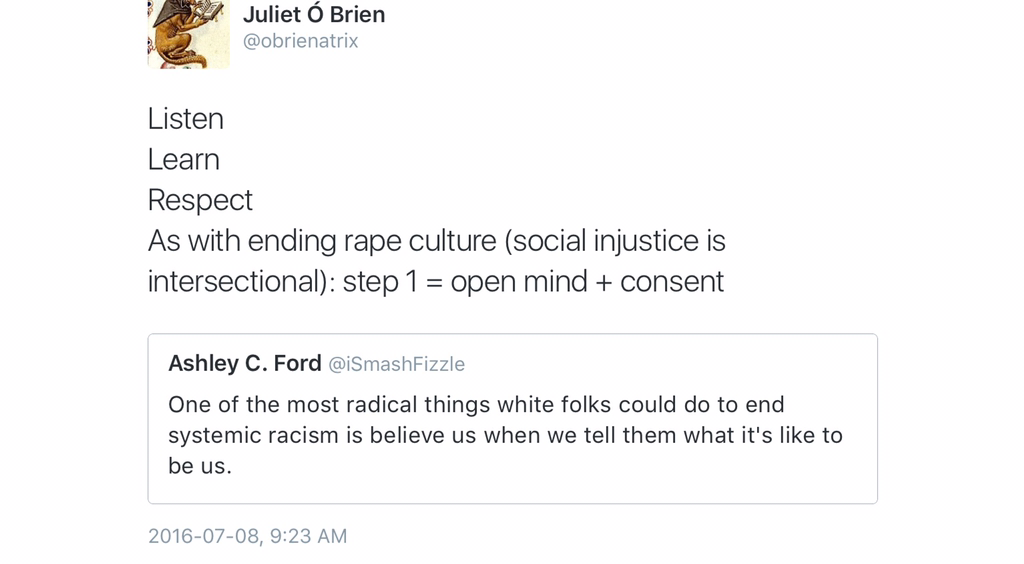Click the 9:23 AM time in the timestamp

tap(309, 536)
